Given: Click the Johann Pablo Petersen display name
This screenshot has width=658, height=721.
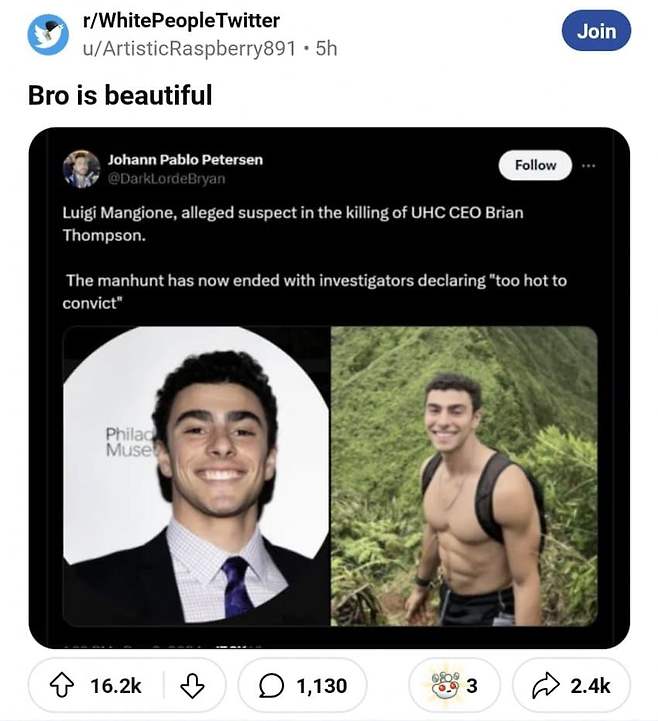Looking at the screenshot, I should (x=186, y=160).
